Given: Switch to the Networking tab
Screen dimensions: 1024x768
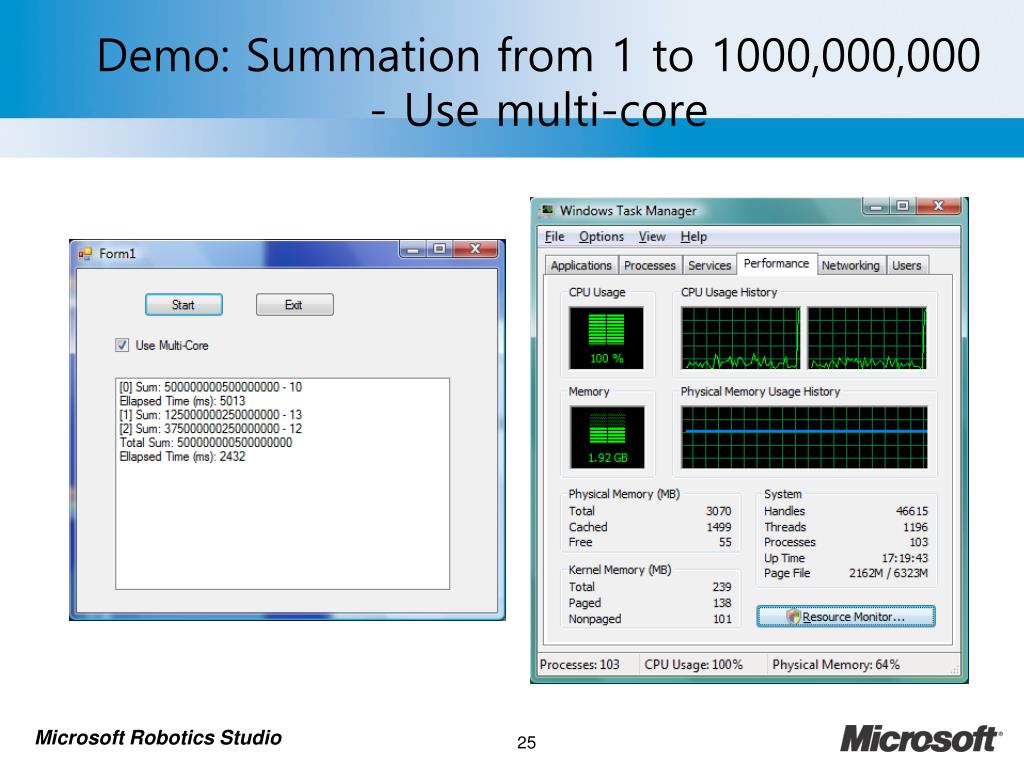Looking at the screenshot, I should point(850,265).
